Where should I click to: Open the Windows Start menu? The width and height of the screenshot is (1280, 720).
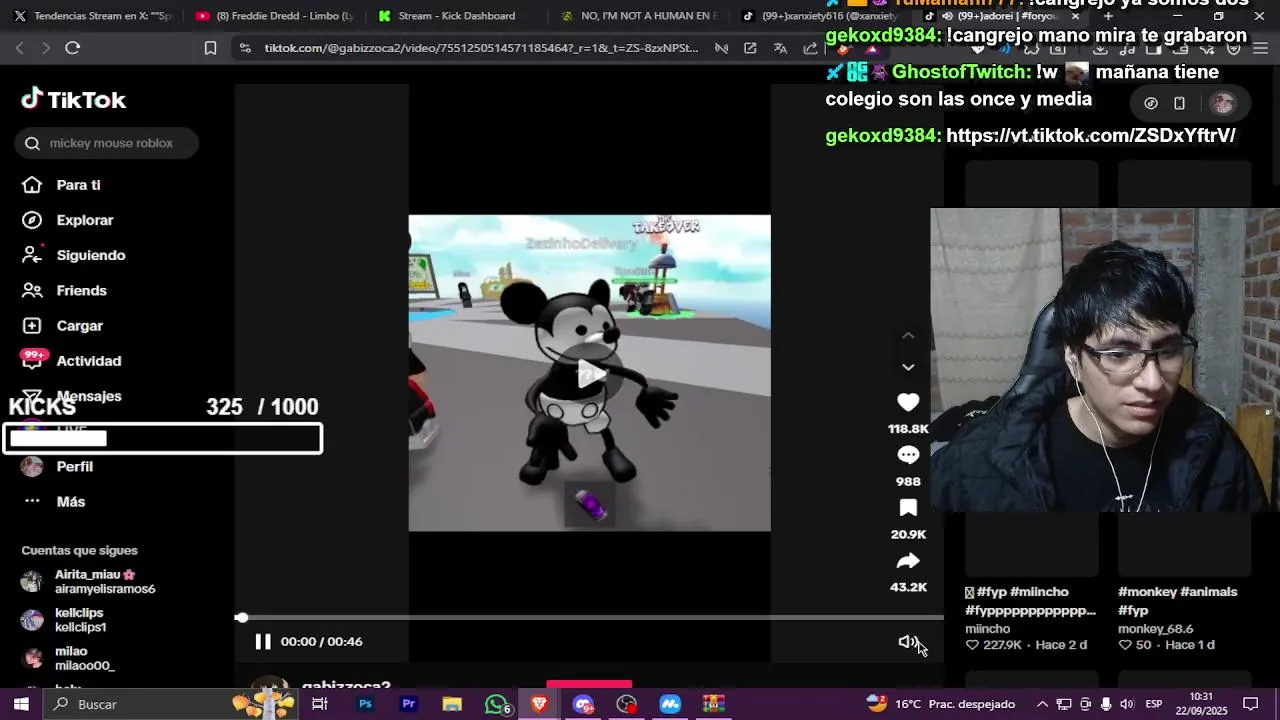click(20, 704)
